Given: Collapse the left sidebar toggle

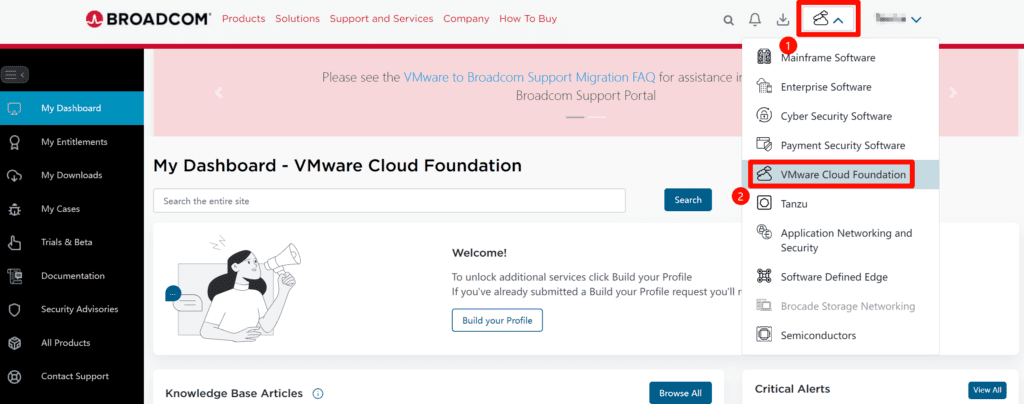Looking at the screenshot, I should [x=15, y=74].
